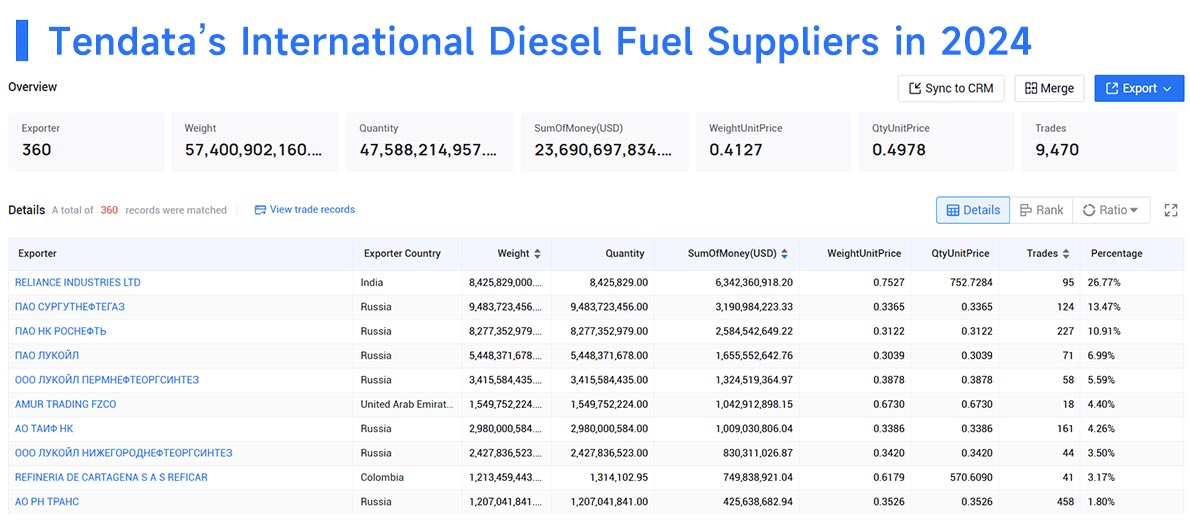Click the 360 records matched count

[x=109, y=210]
